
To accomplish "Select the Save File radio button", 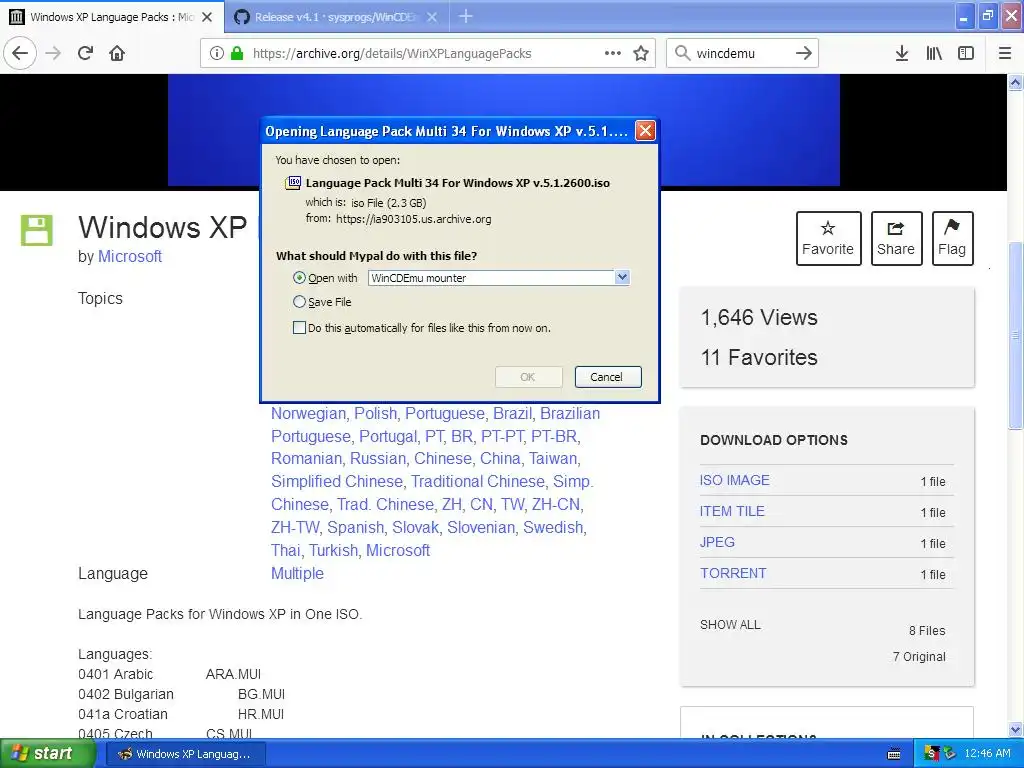I will (299, 302).
